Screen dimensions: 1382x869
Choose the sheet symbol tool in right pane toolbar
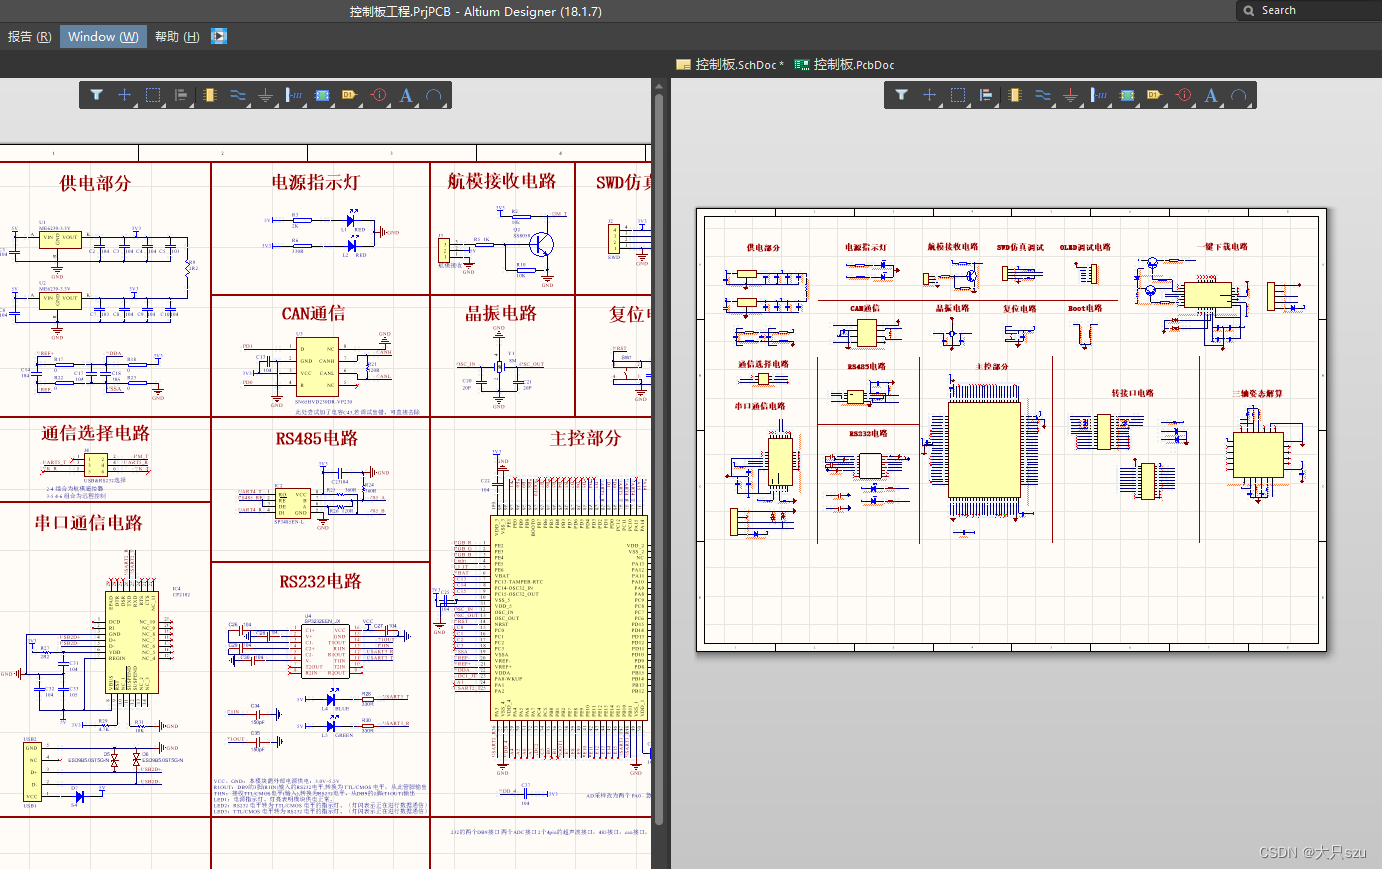click(x=1127, y=95)
